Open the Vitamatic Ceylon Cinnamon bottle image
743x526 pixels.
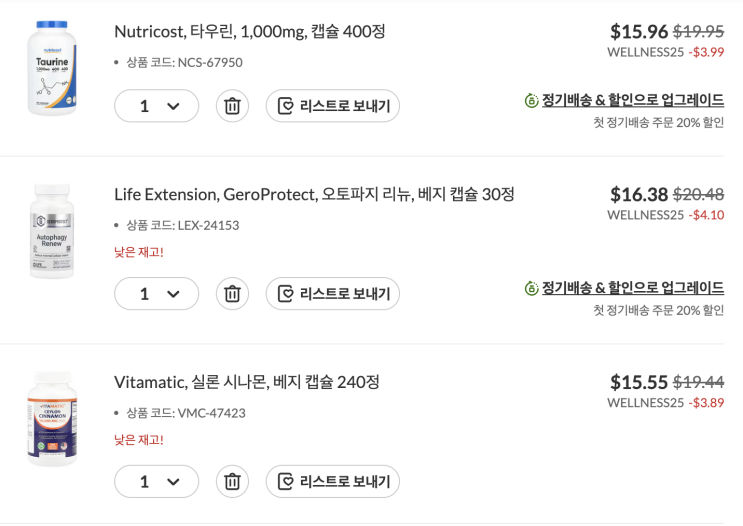(52, 419)
